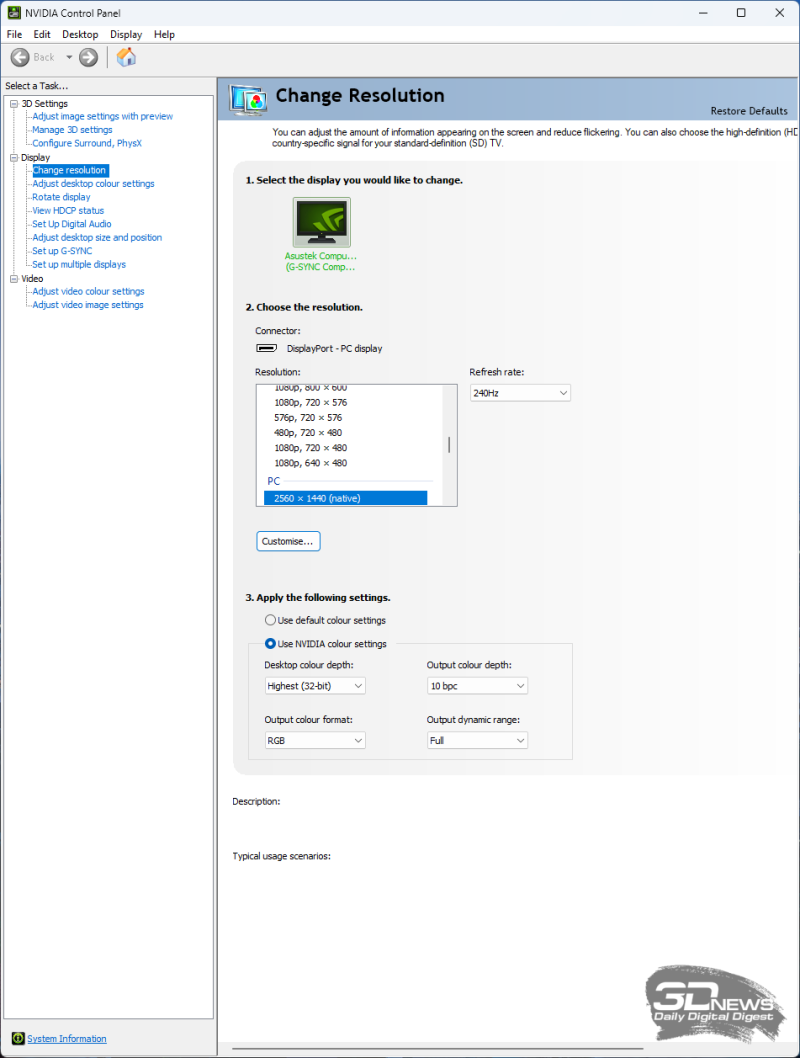This screenshot has width=800, height=1058.
Task: Close the NVIDIA Control Panel window
Action: pos(779,13)
